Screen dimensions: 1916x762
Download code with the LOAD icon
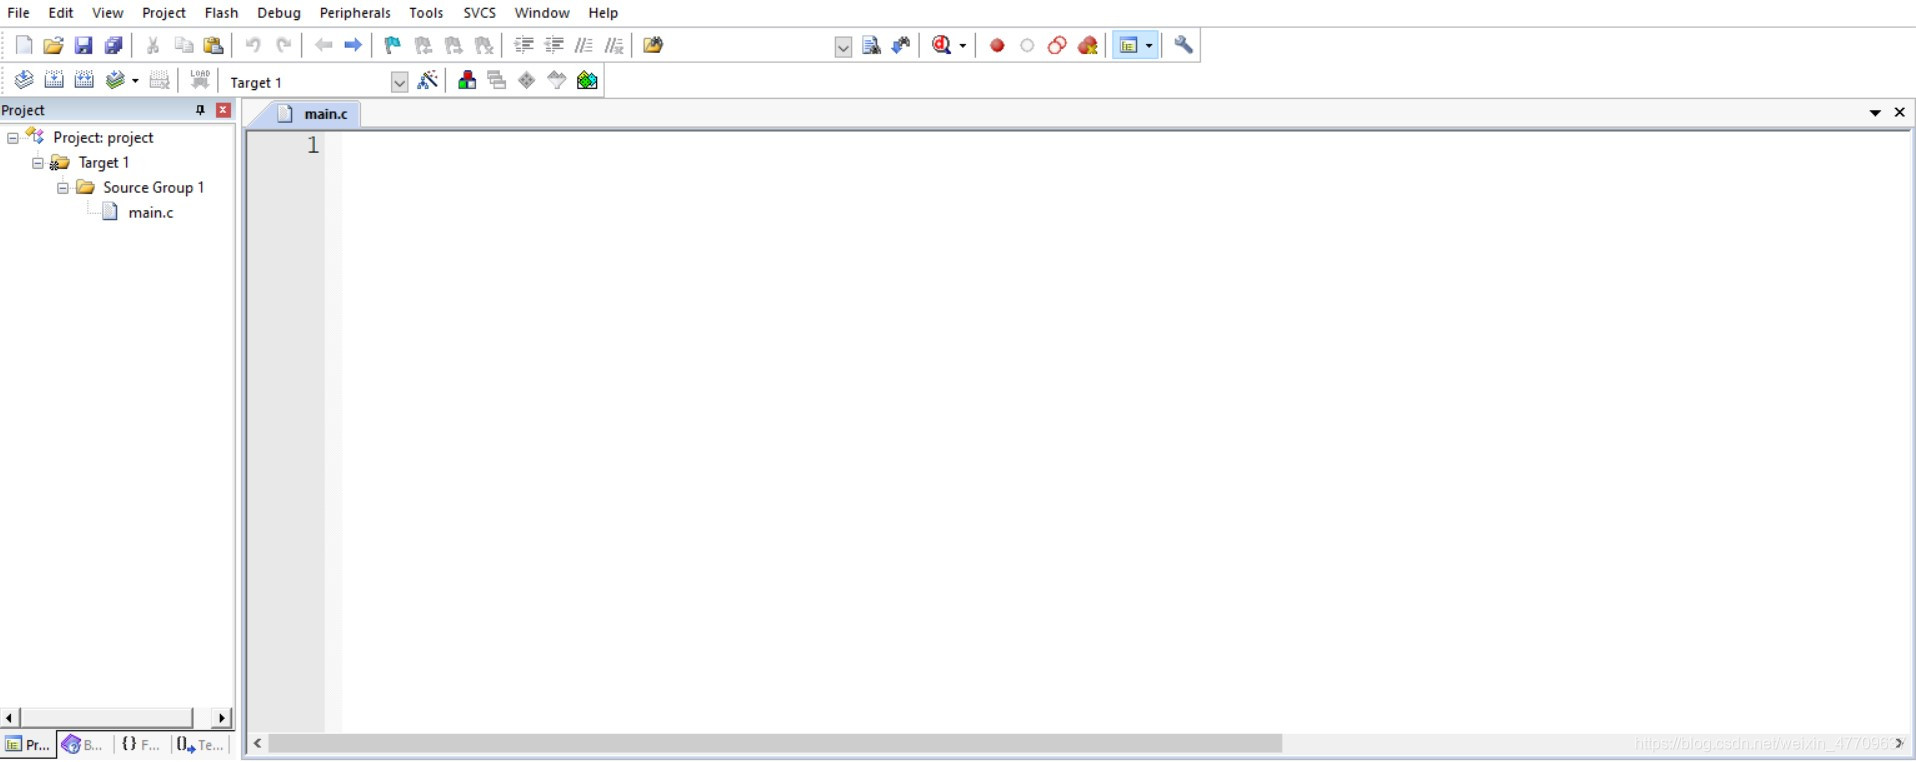pos(200,80)
